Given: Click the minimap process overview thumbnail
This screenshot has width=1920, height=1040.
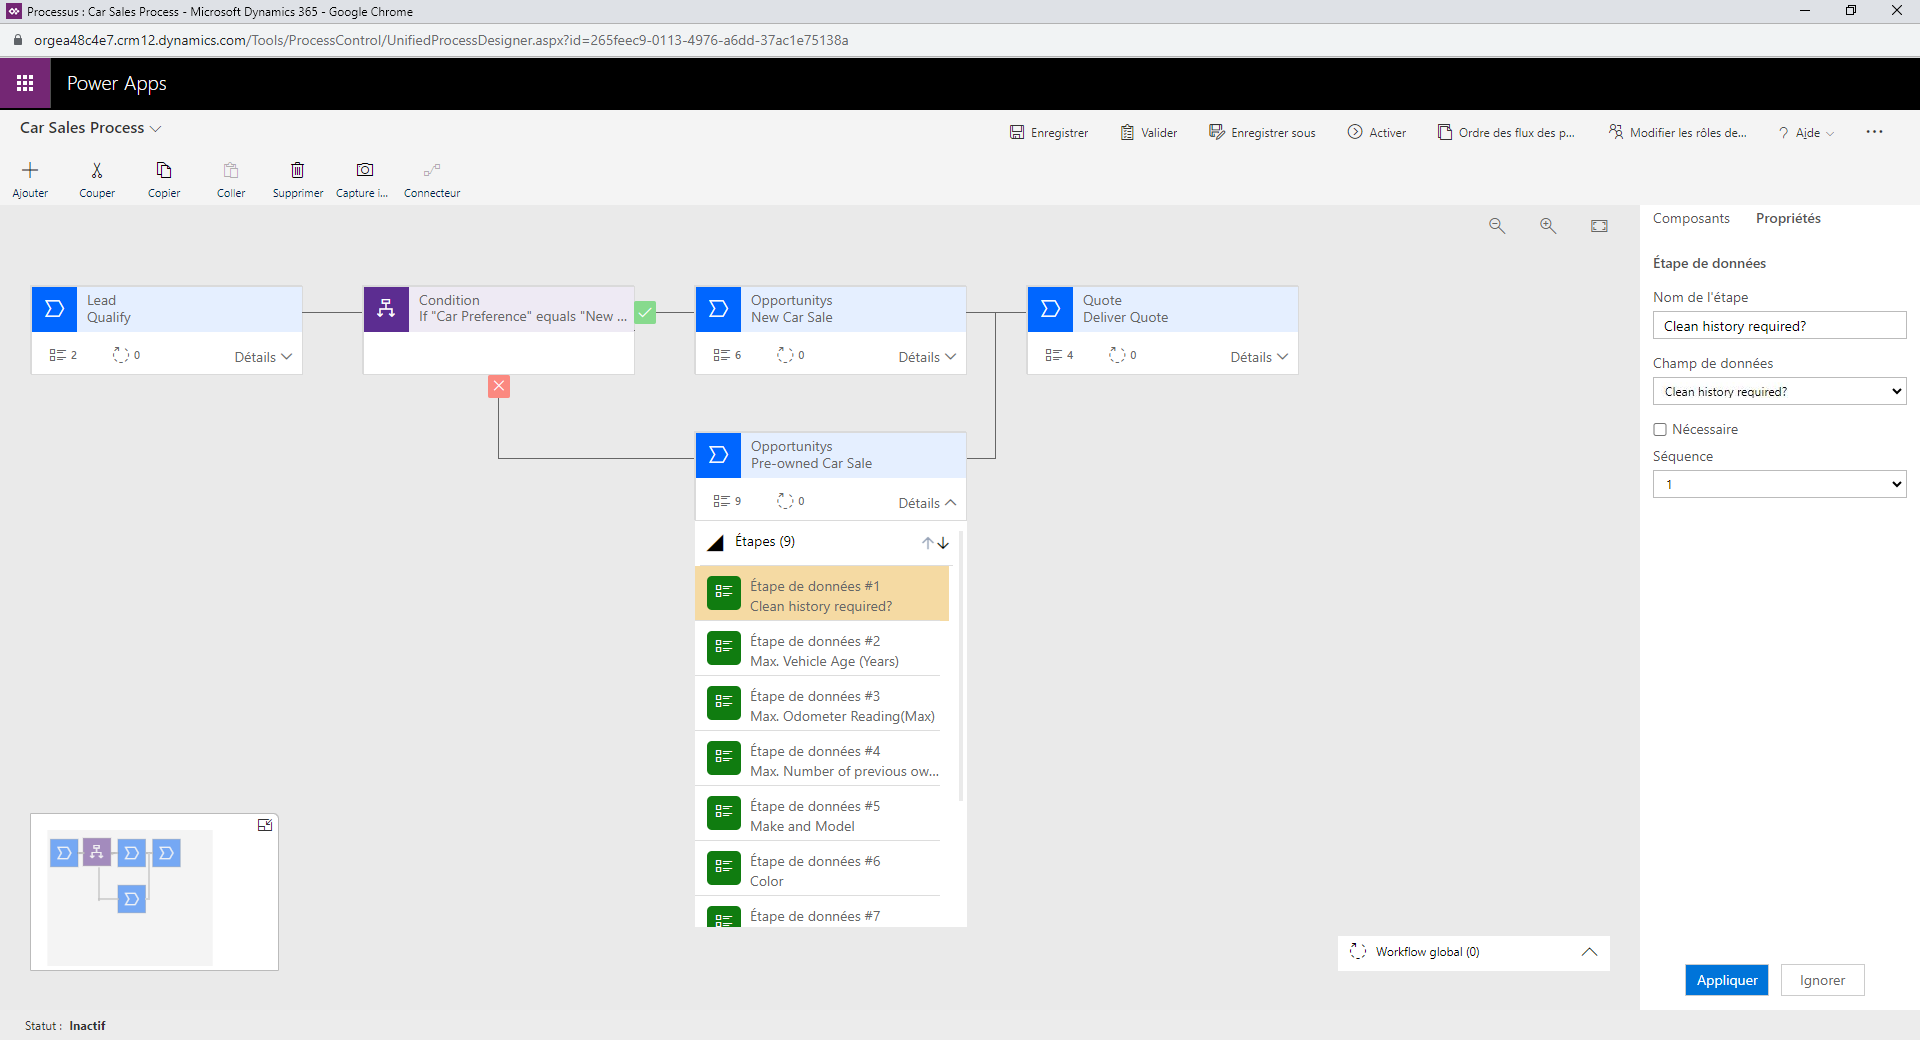Looking at the screenshot, I should click(x=130, y=897).
